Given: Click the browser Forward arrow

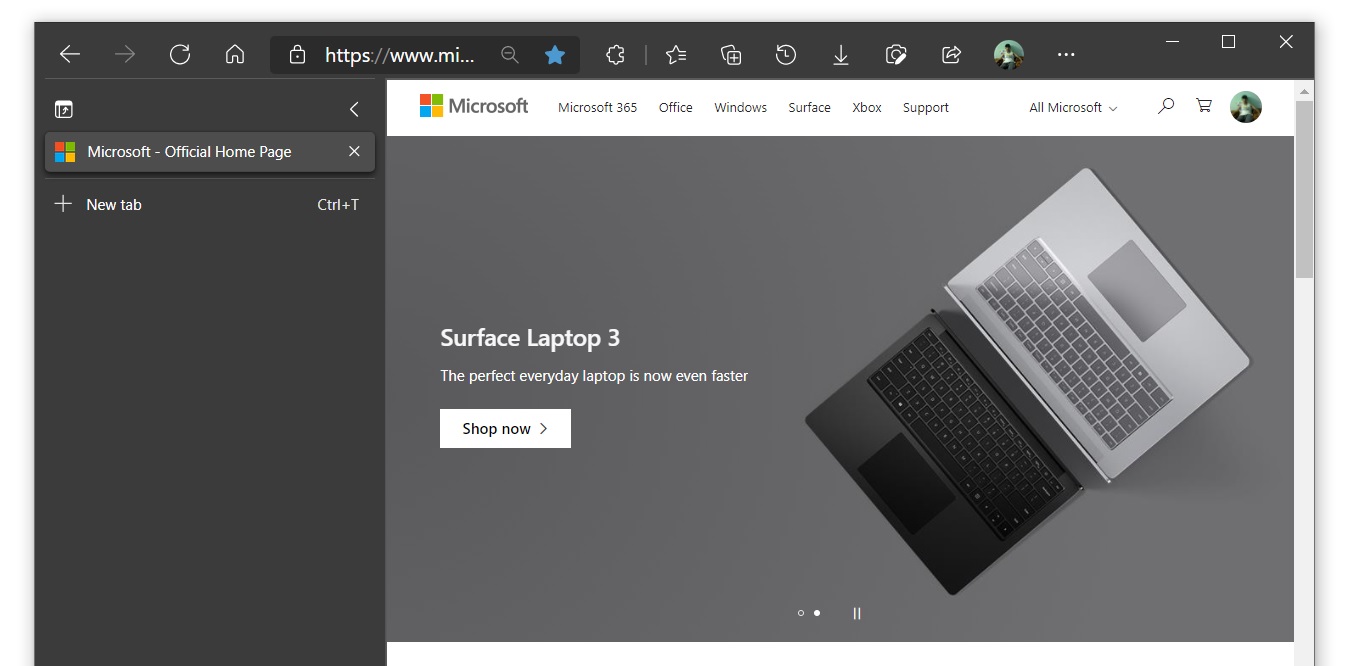Looking at the screenshot, I should [124, 55].
